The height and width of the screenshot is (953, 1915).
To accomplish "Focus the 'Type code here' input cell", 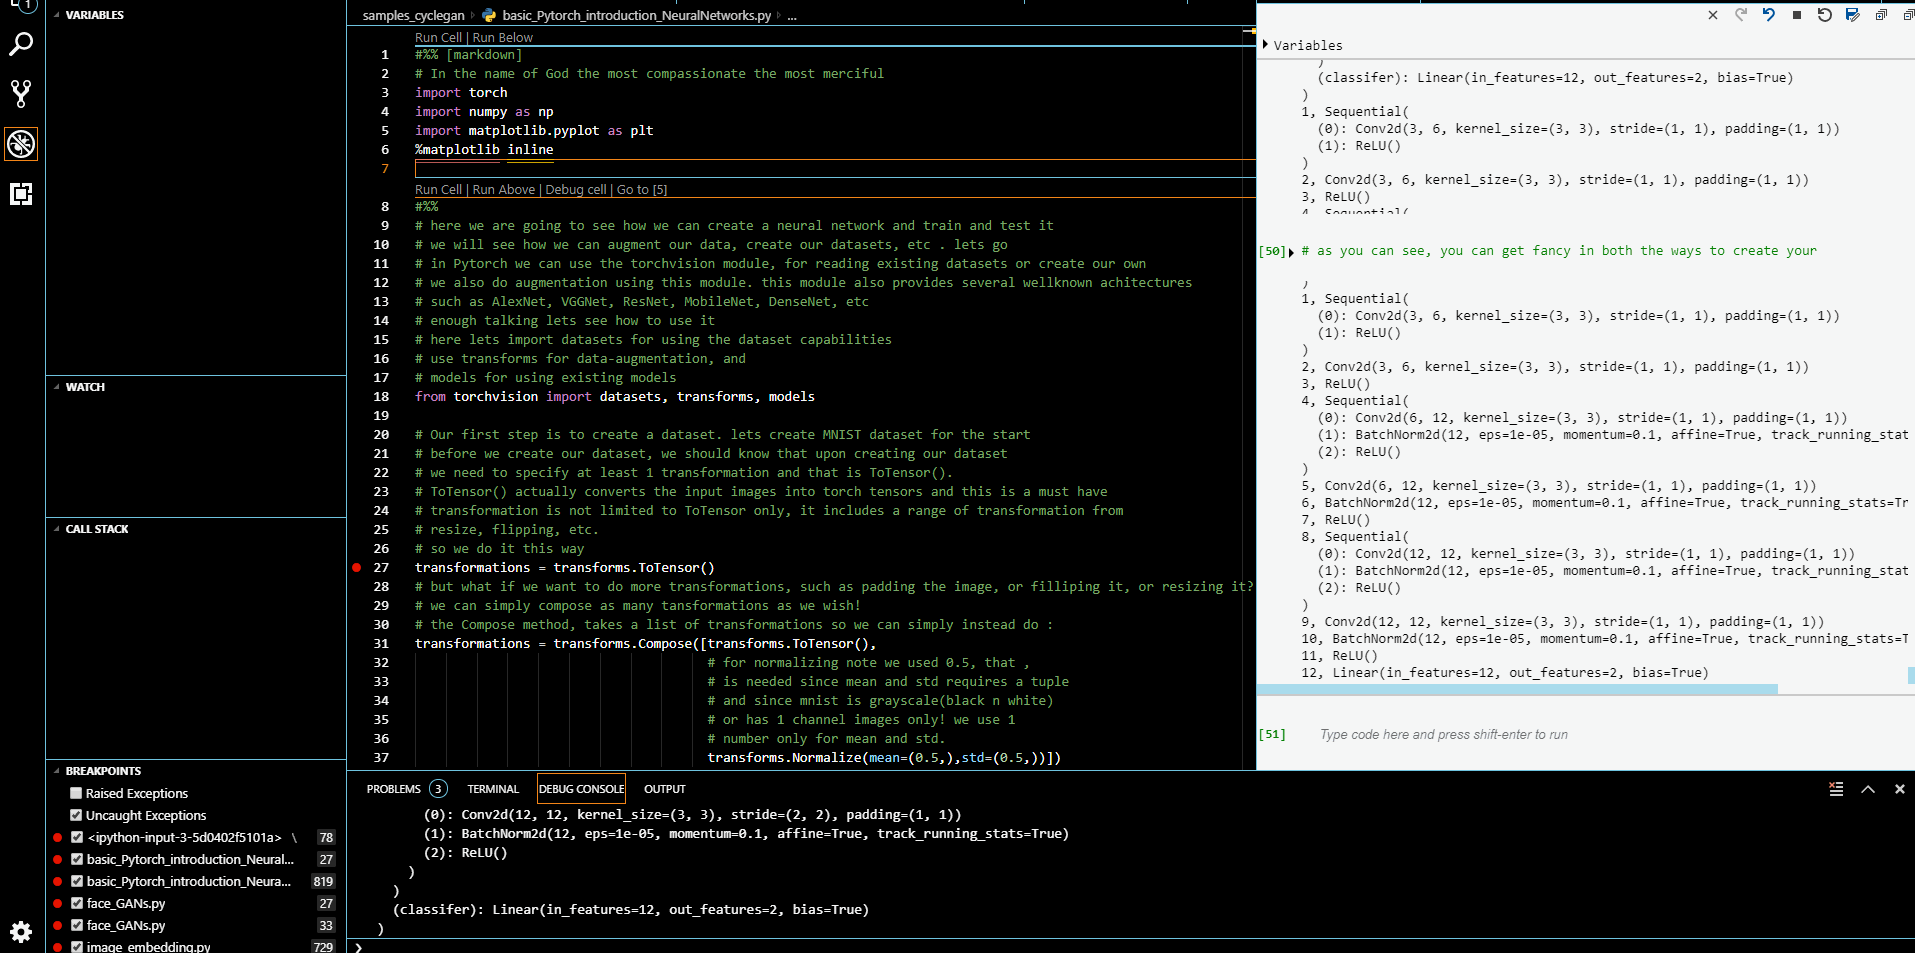I will point(1443,734).
